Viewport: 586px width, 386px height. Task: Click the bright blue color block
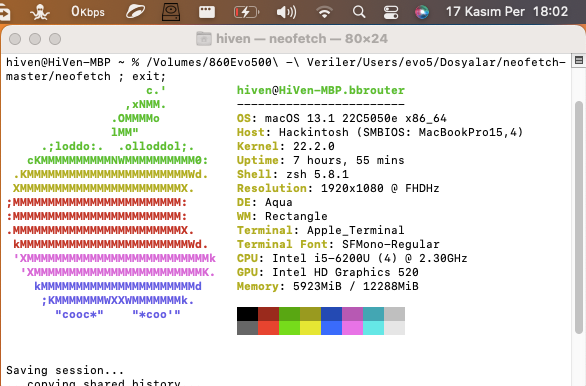(331, 328)
